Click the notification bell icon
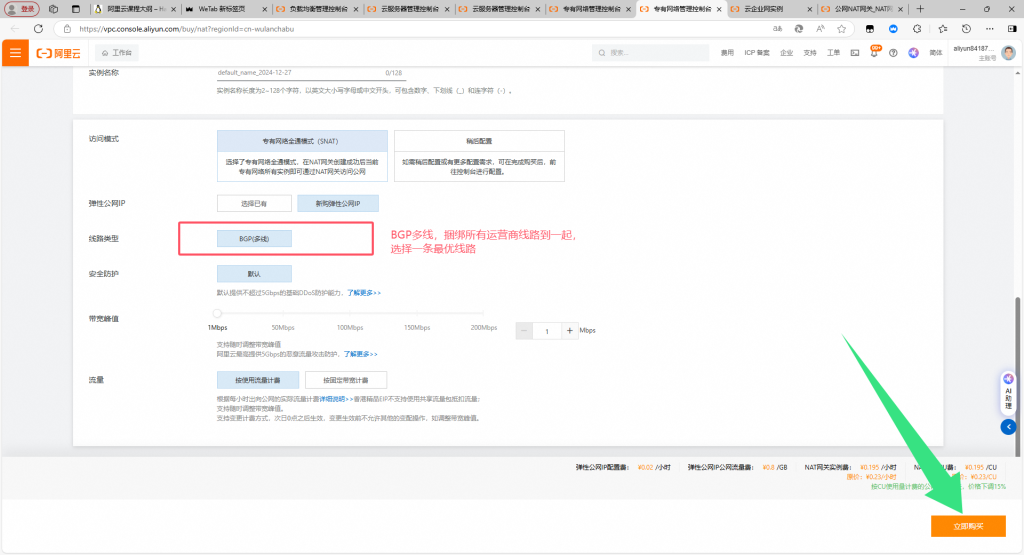The image size is (1024, 555). point(874,52)
